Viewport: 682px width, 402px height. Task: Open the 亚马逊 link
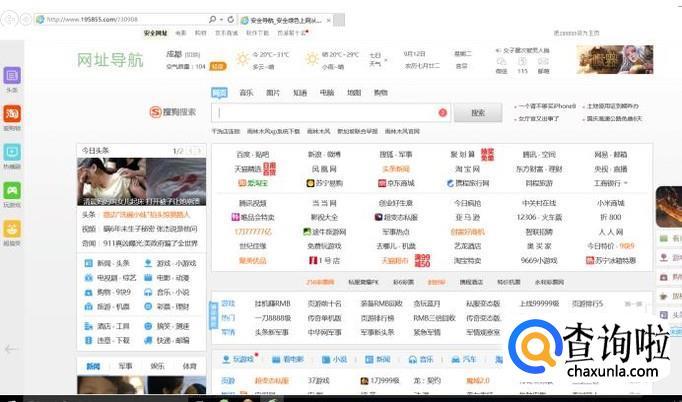click(x=468, y=217)
